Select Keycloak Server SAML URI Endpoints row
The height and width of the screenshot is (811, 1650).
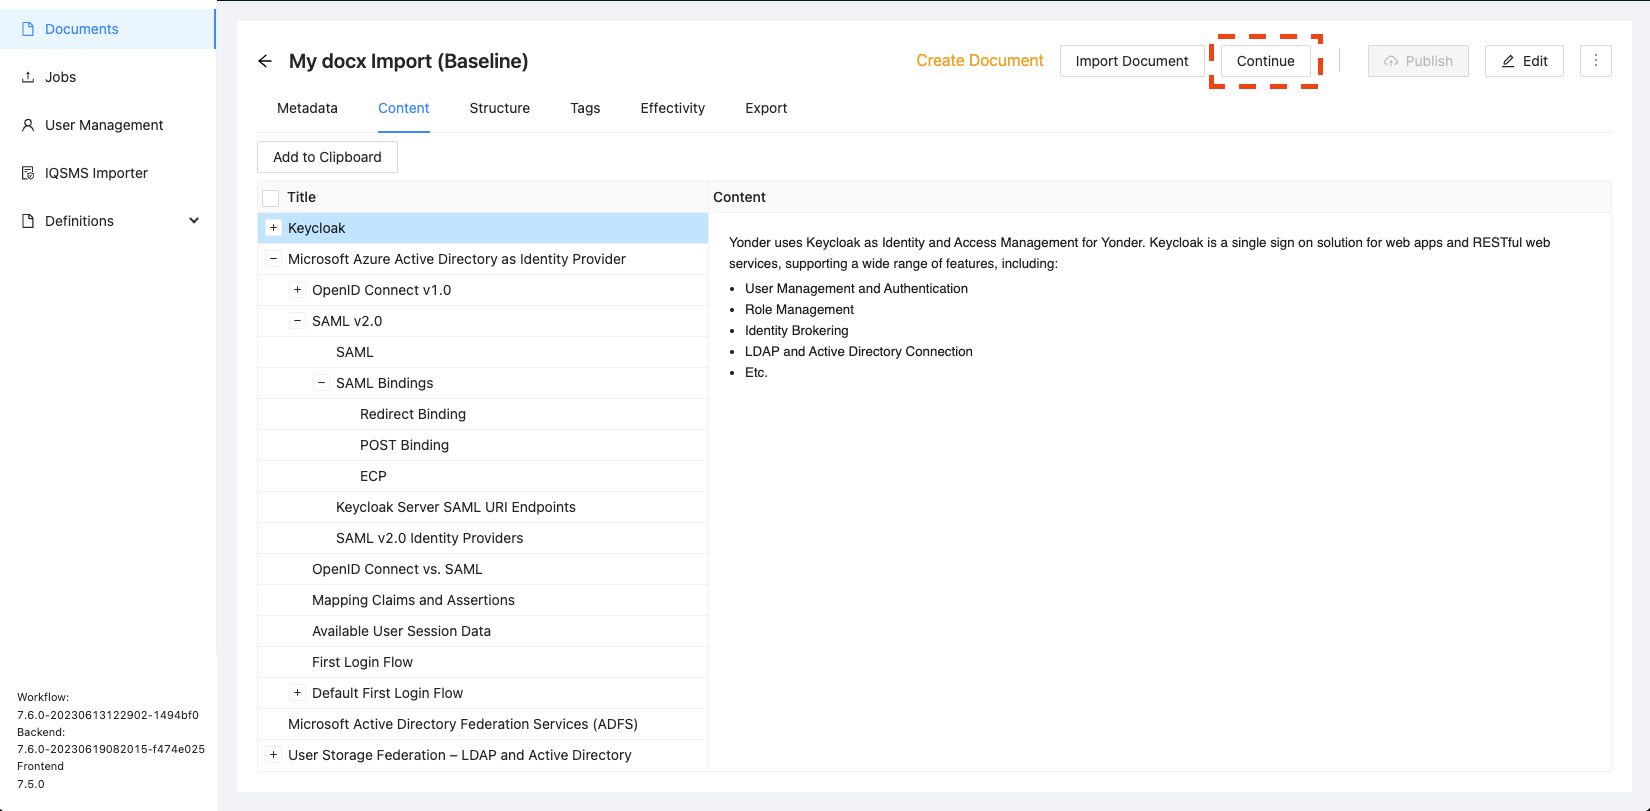click(483, 507)
